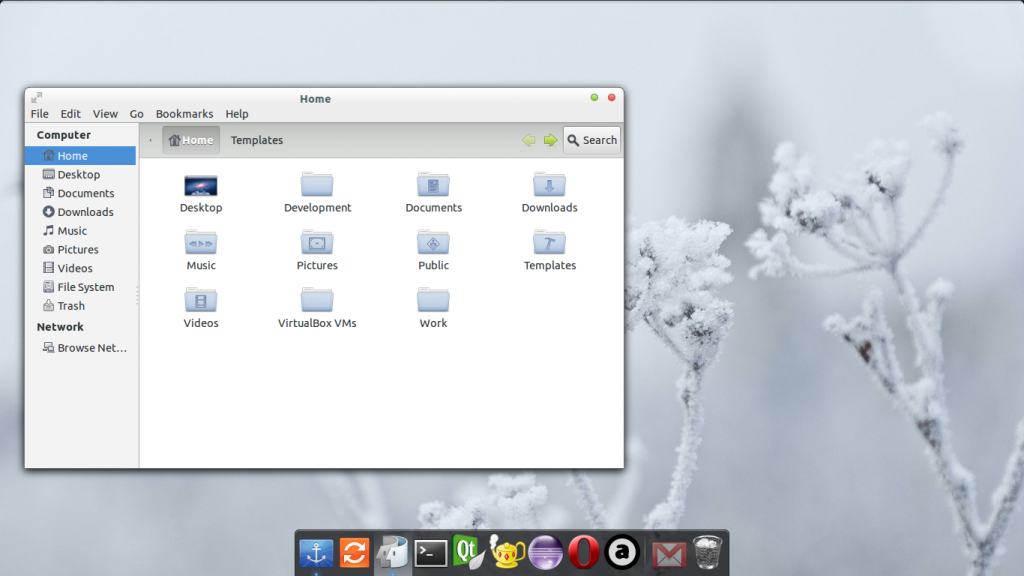Select the Development folder
The image size is (1024, 576).
pyautogui.click(x=317, y=192)
